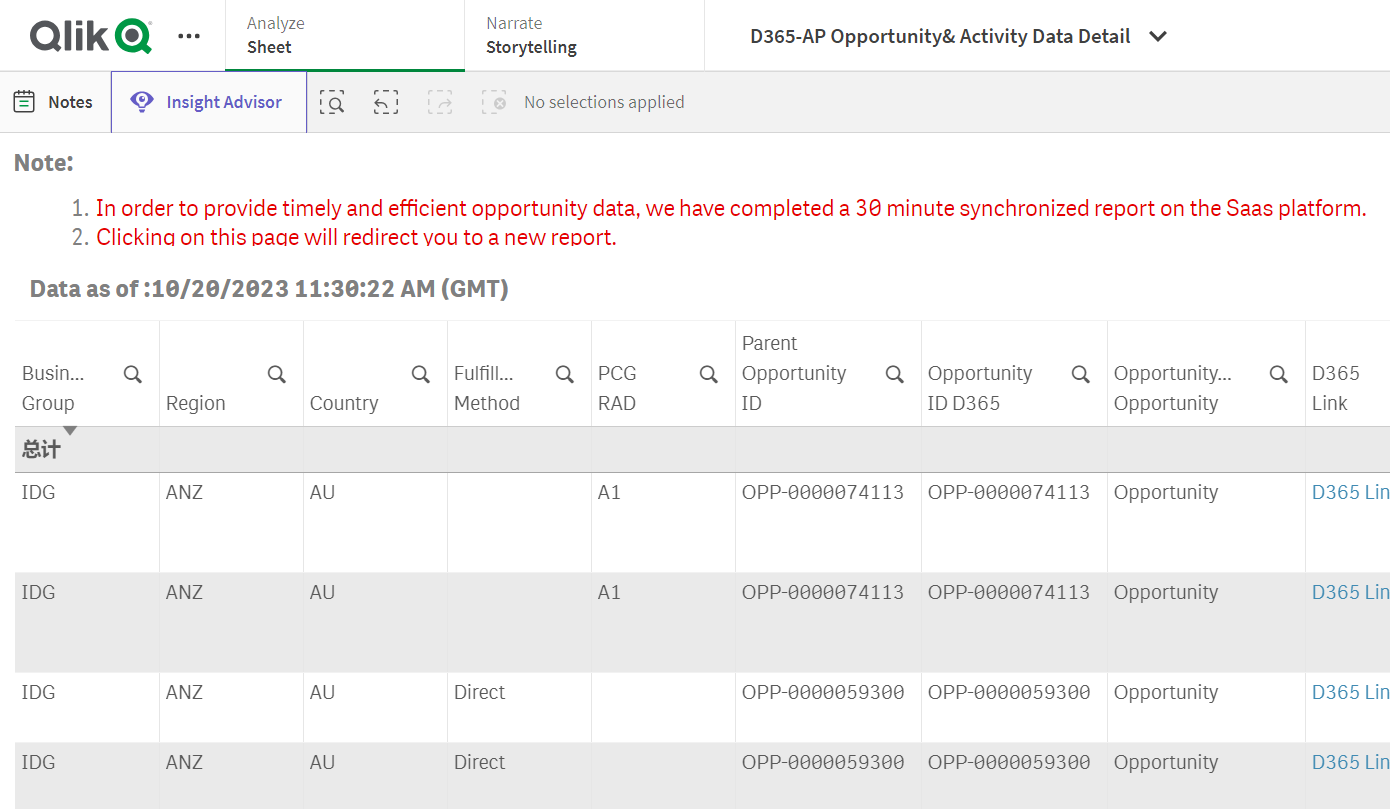Open the three-dot navigation menu
This screenshot has height=809, width=1390.
point(188,36)
